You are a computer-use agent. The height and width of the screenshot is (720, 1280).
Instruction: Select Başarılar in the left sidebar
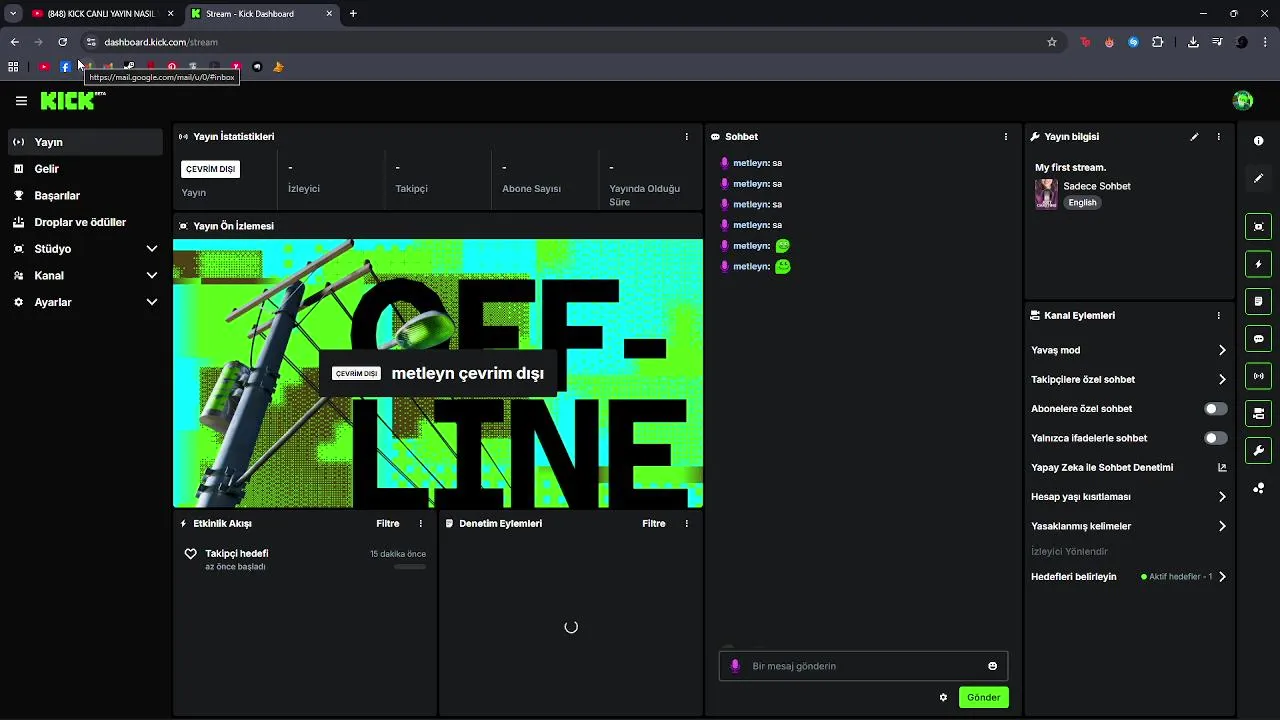pyautogui.click(x=85, y=196)
